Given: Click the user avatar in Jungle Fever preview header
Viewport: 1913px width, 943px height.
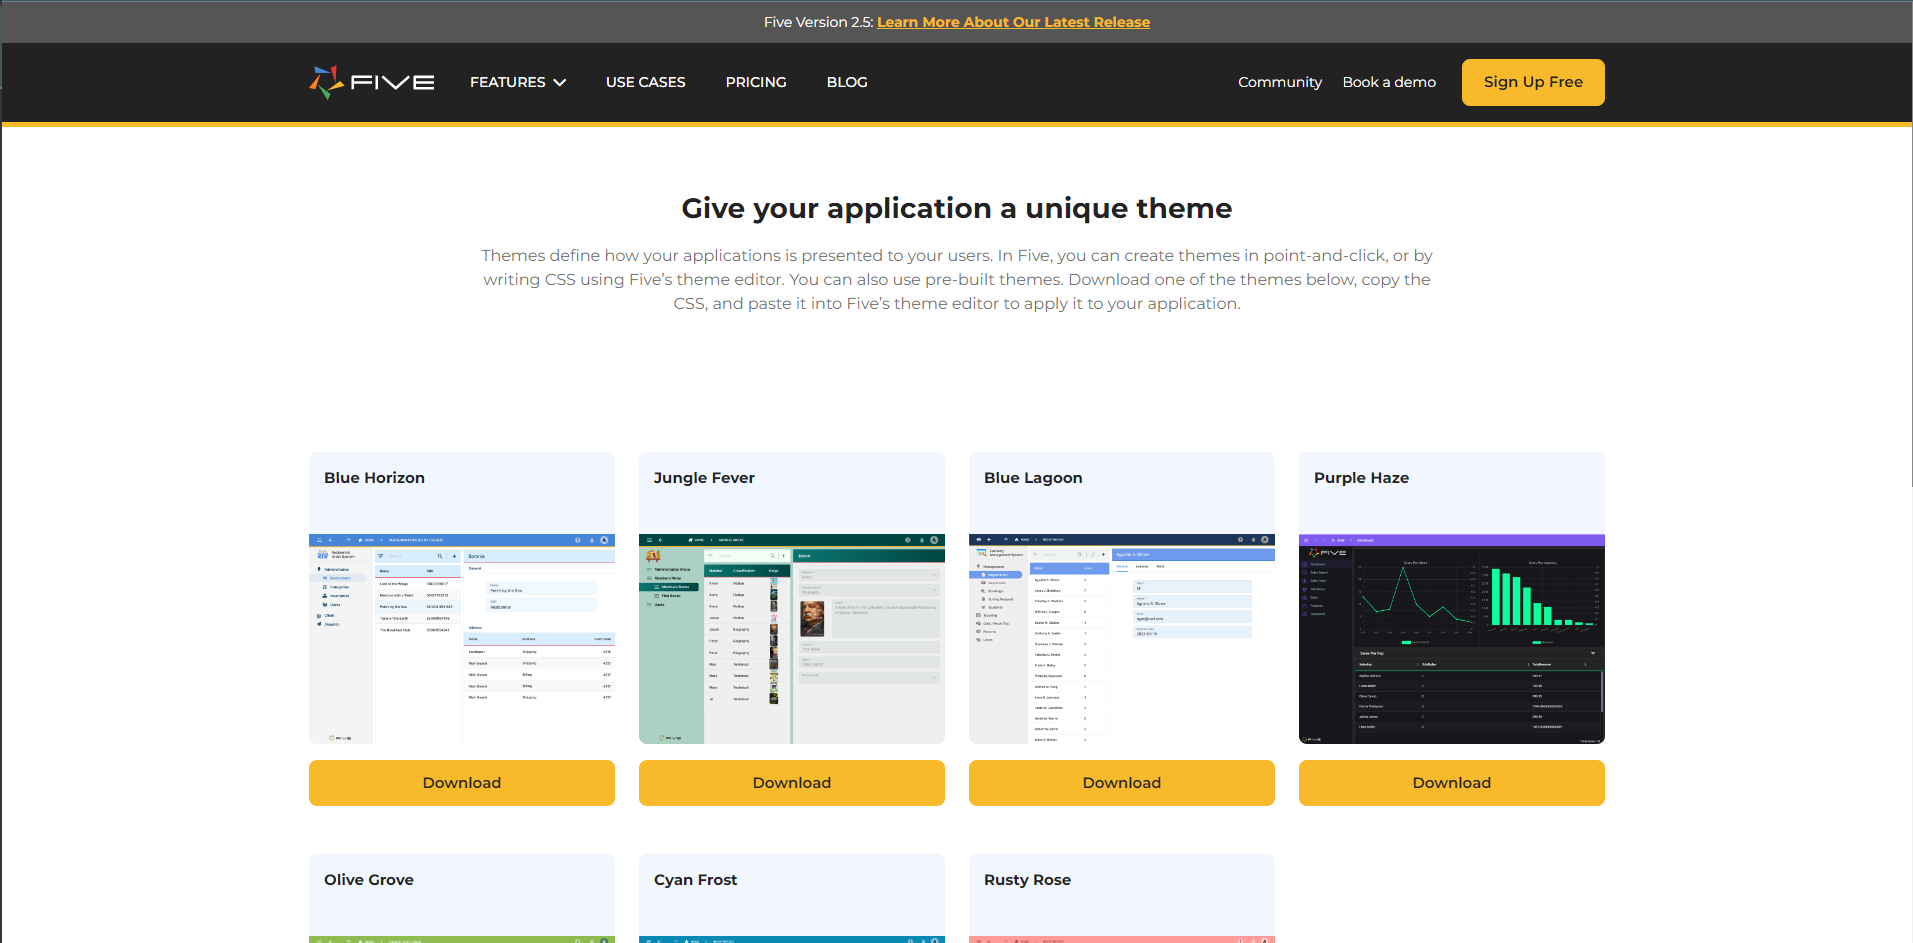Looking at the screenshot, I should (x=934, y=540).
